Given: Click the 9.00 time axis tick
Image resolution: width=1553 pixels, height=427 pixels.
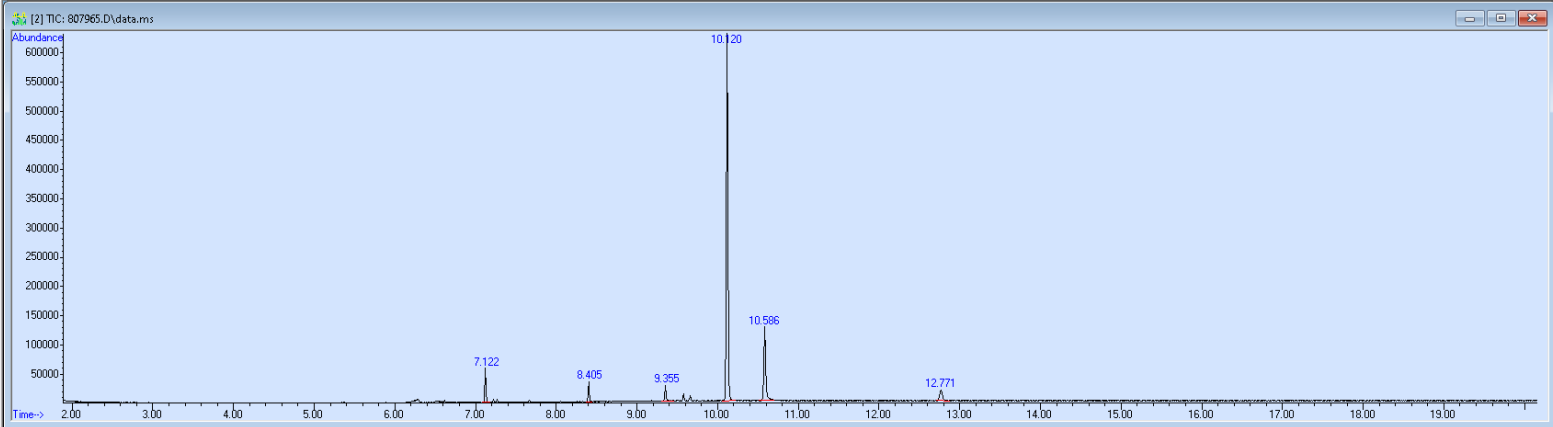Looking at the screenshot, I should (x=636, y=413).
